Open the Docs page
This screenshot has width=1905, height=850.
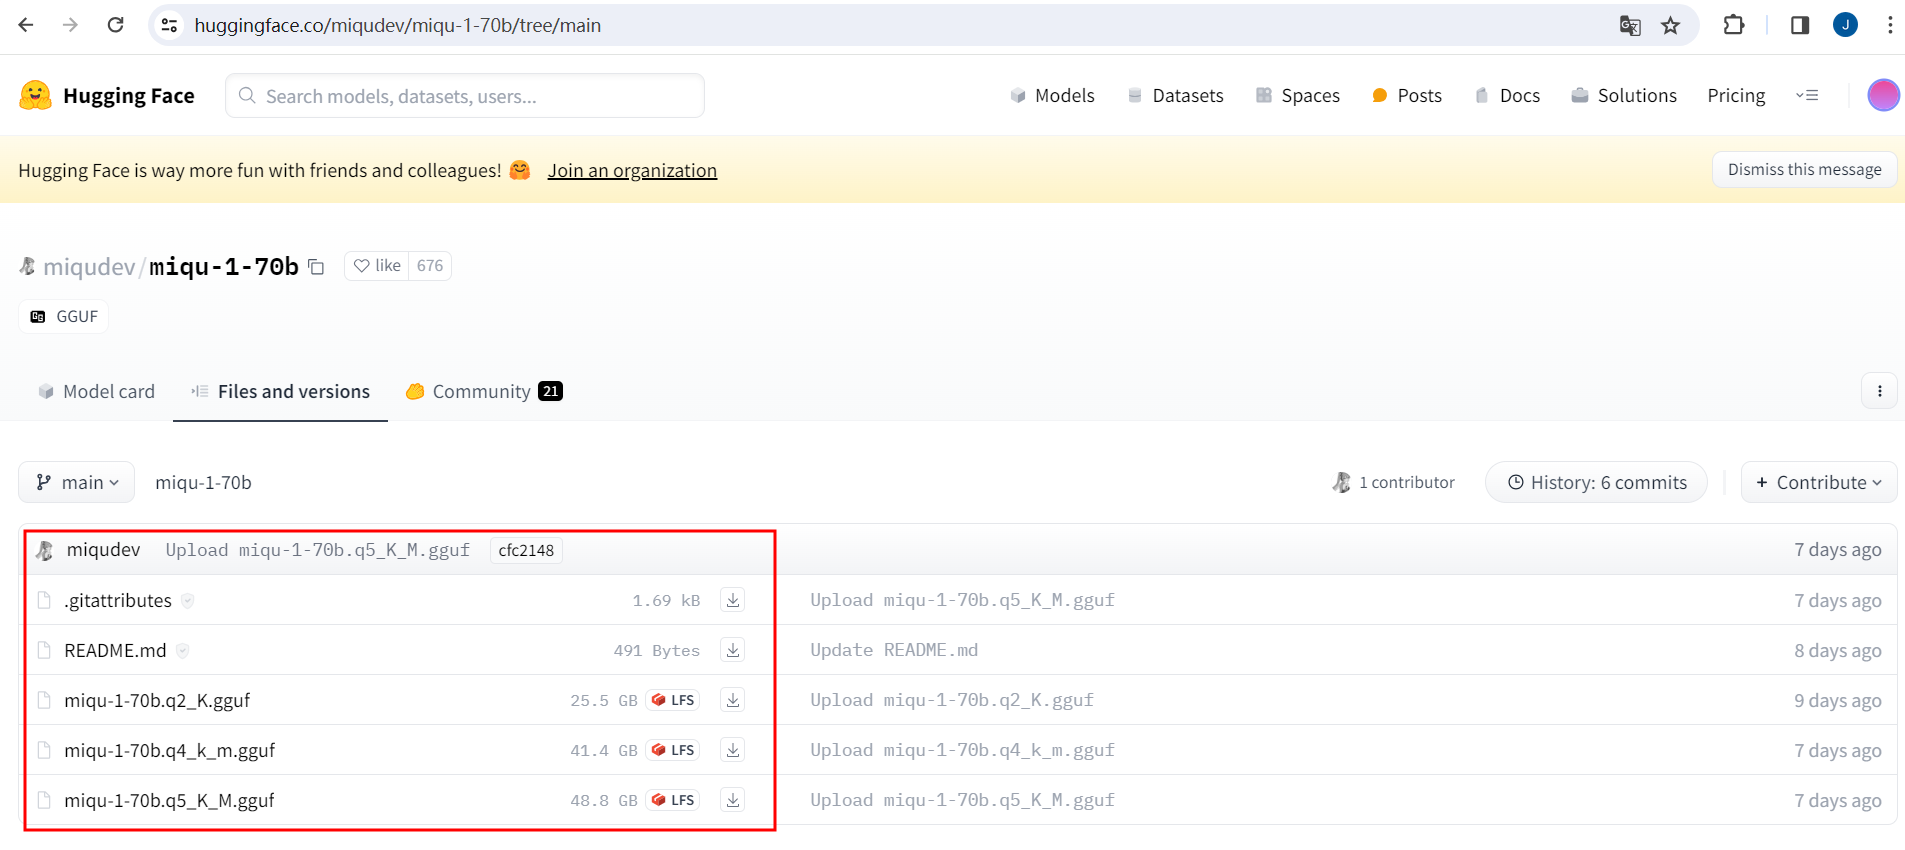point(1507,95)
